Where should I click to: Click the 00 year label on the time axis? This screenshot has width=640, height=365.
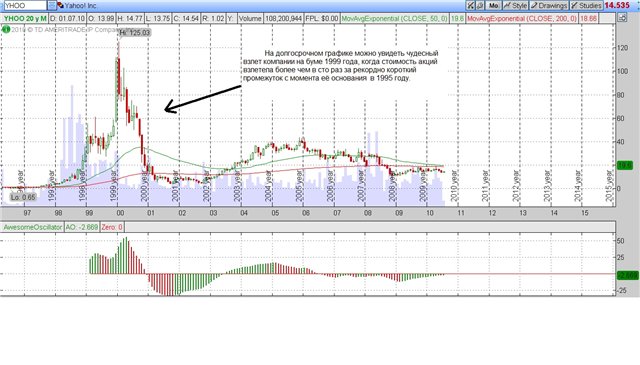120,213
